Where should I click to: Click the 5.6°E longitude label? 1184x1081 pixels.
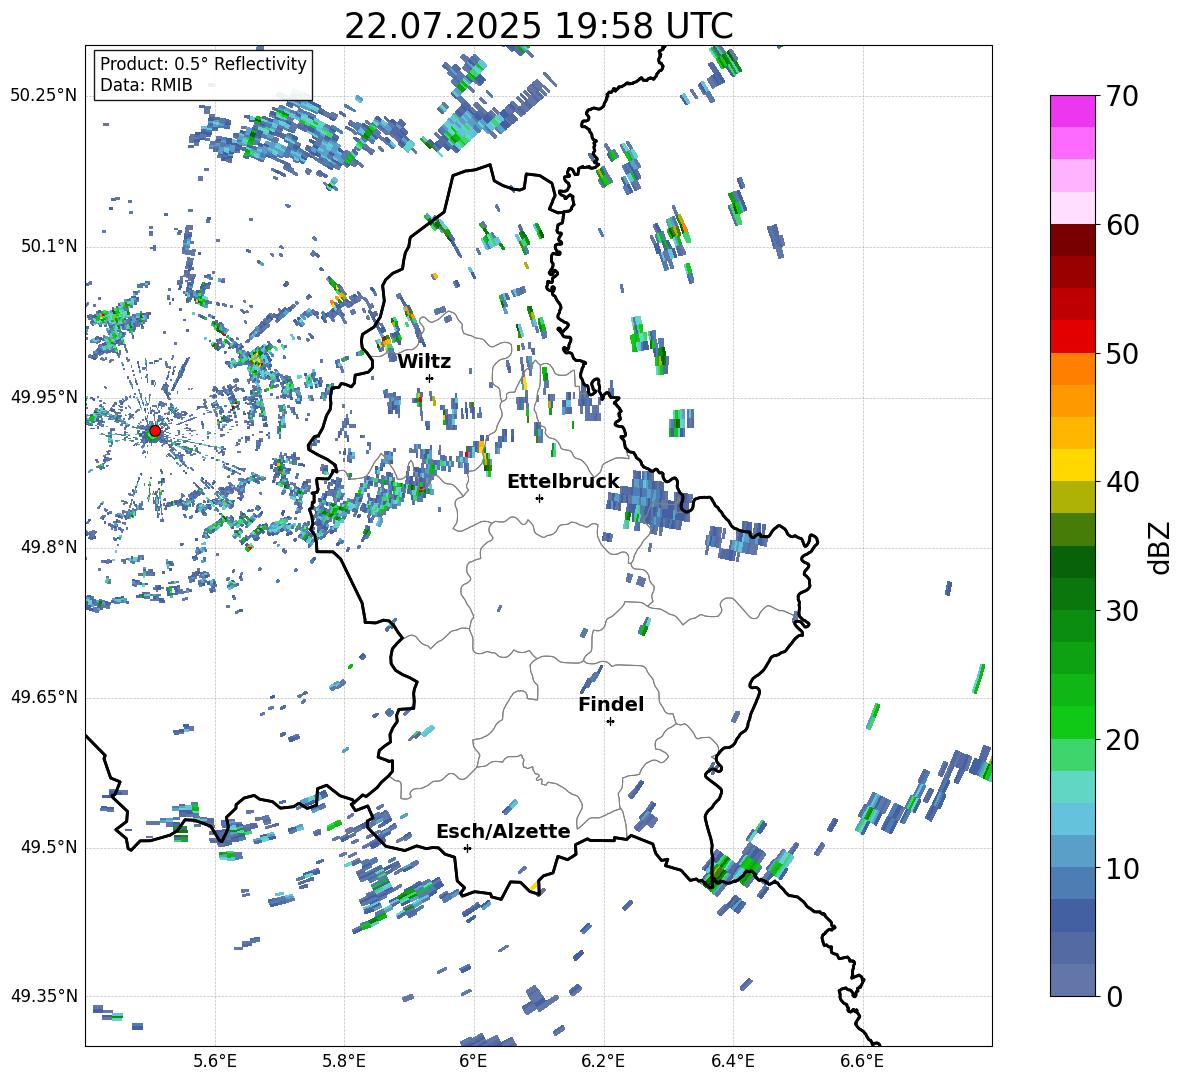tap(215, 1061)
